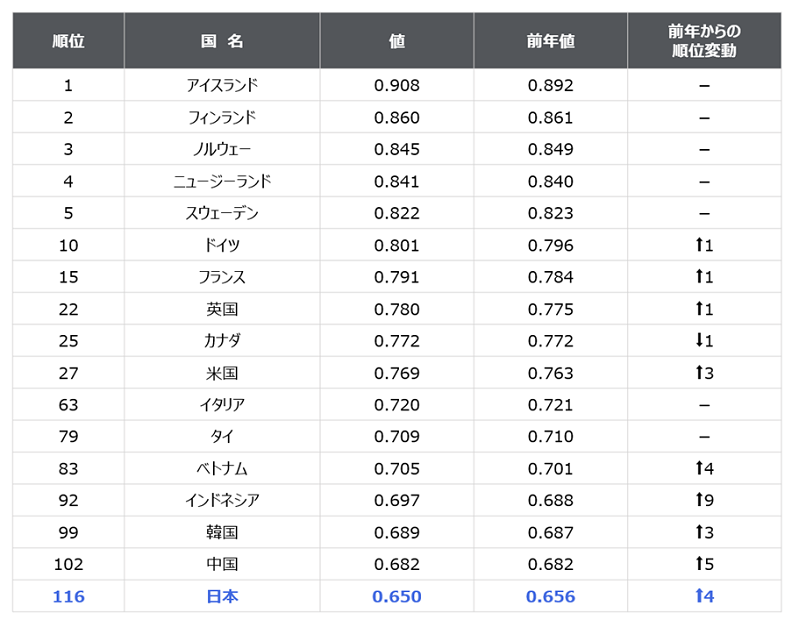Click the 順位 column header

68,41
